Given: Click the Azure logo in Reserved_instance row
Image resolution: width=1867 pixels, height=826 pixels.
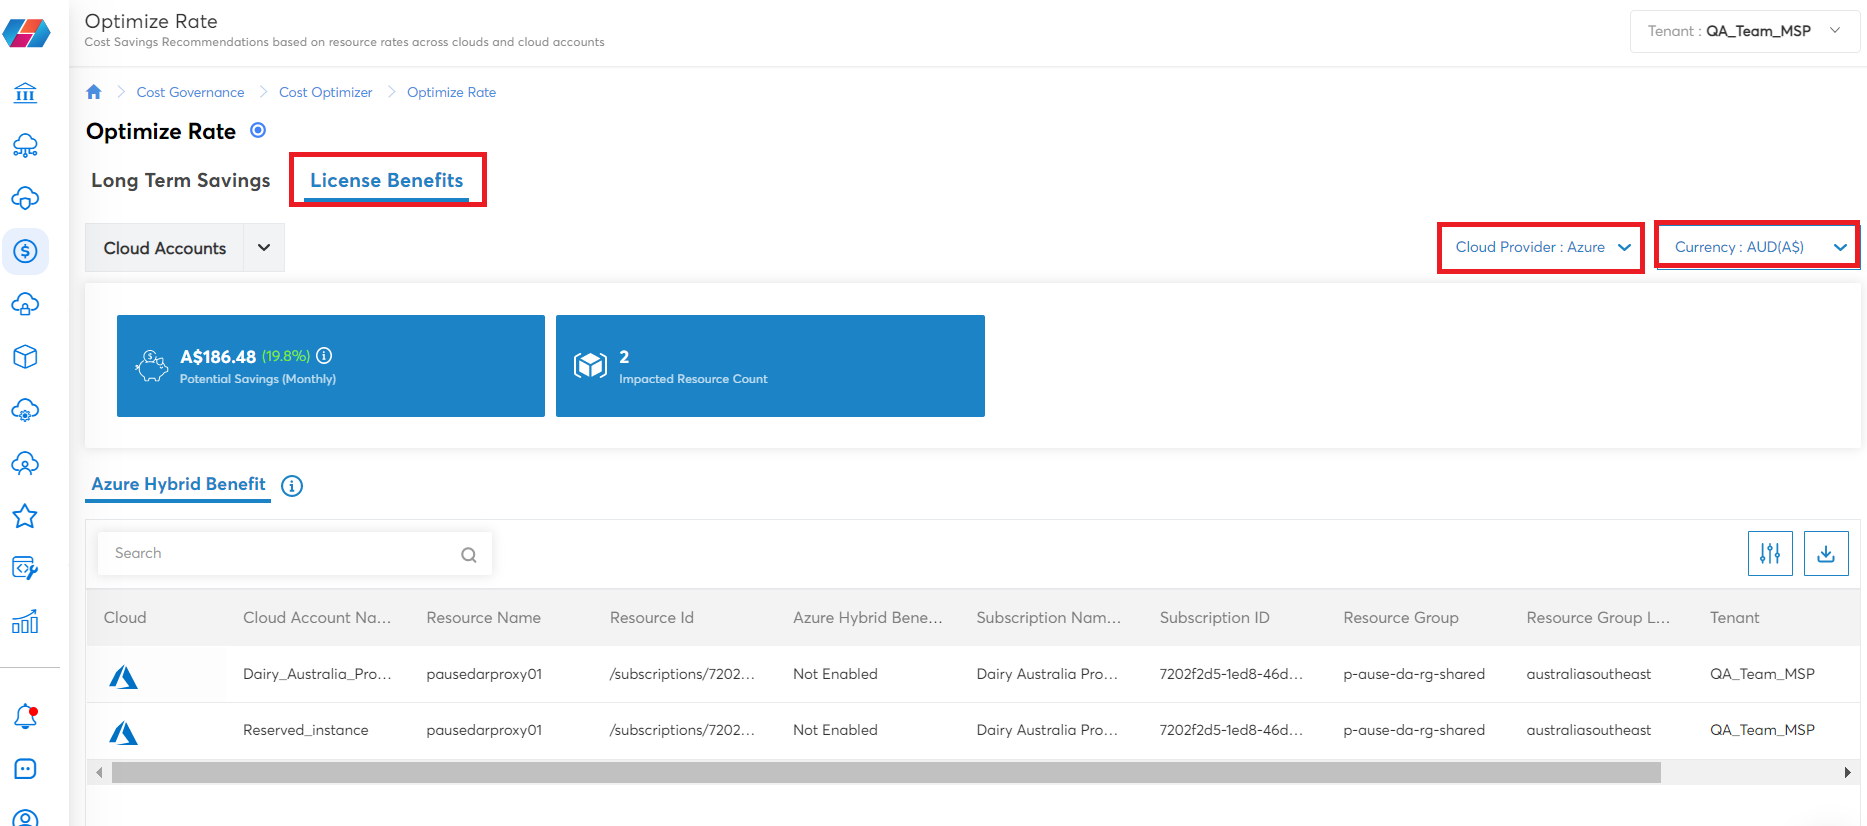Looking at the screenshot, I should click(x=123, y=733).
